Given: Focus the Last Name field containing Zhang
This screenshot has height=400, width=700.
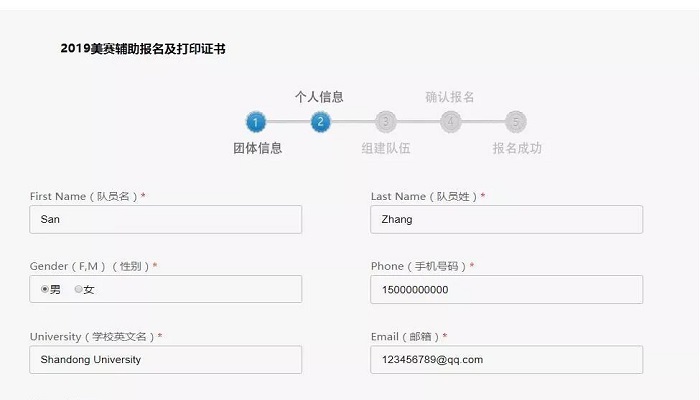Looking at the screenshot, I should (507, 219).
